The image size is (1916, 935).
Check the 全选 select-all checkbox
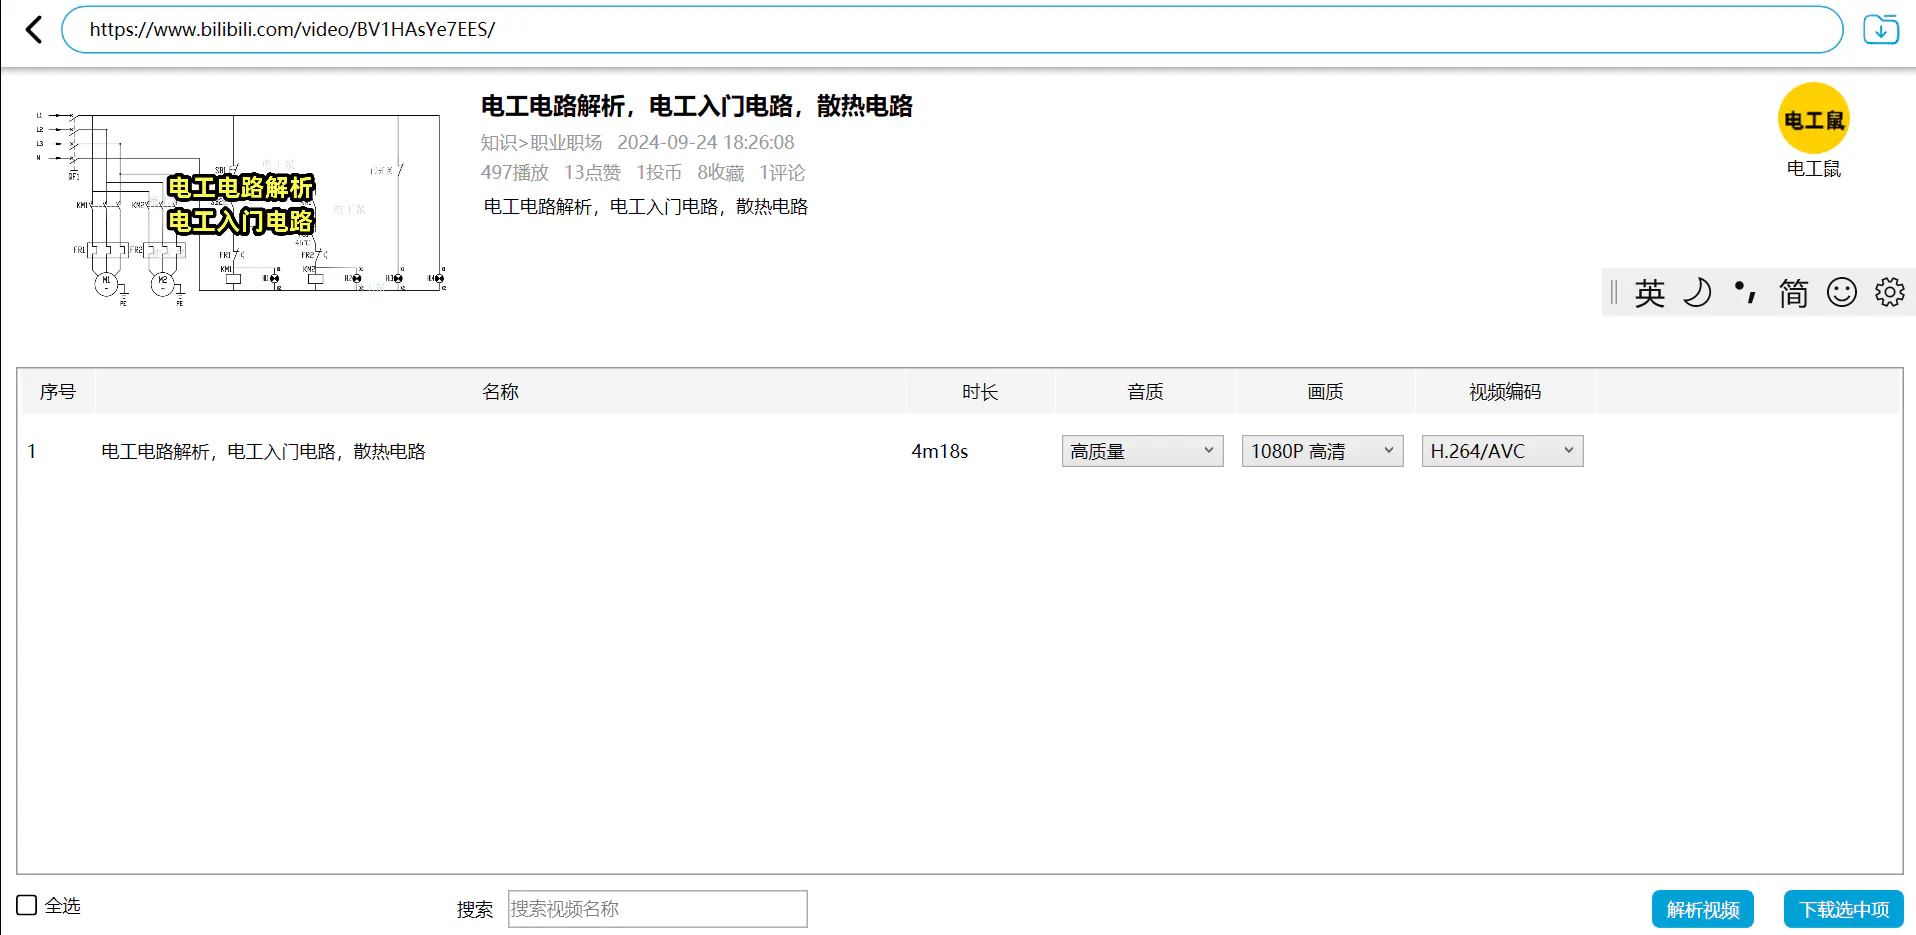pos(27,905)
